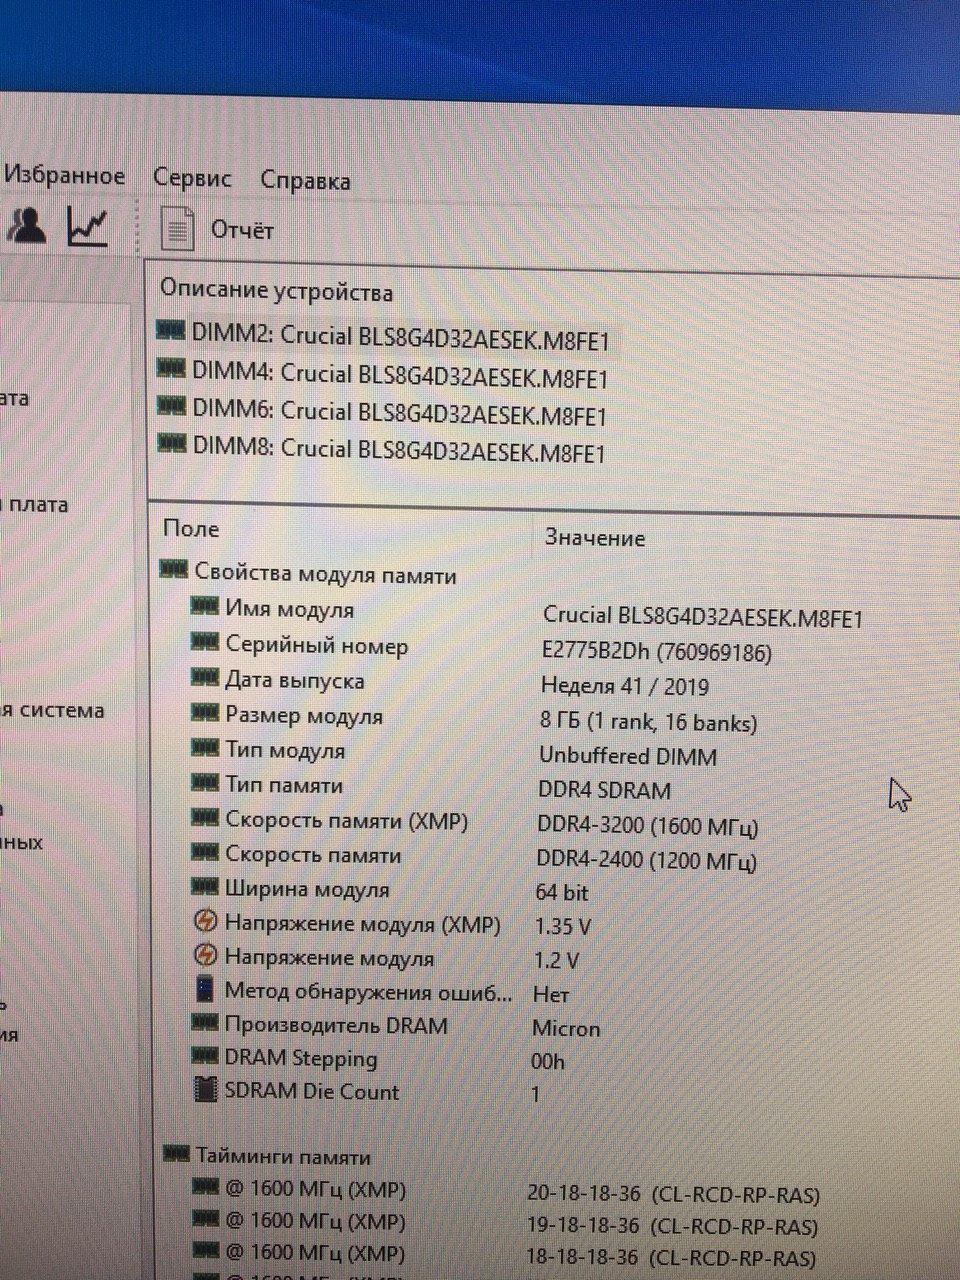Image resolution: width=960 pixels, height=1280 pixels.
Task: Open the Отчёт report button
Action: [242, 230]
